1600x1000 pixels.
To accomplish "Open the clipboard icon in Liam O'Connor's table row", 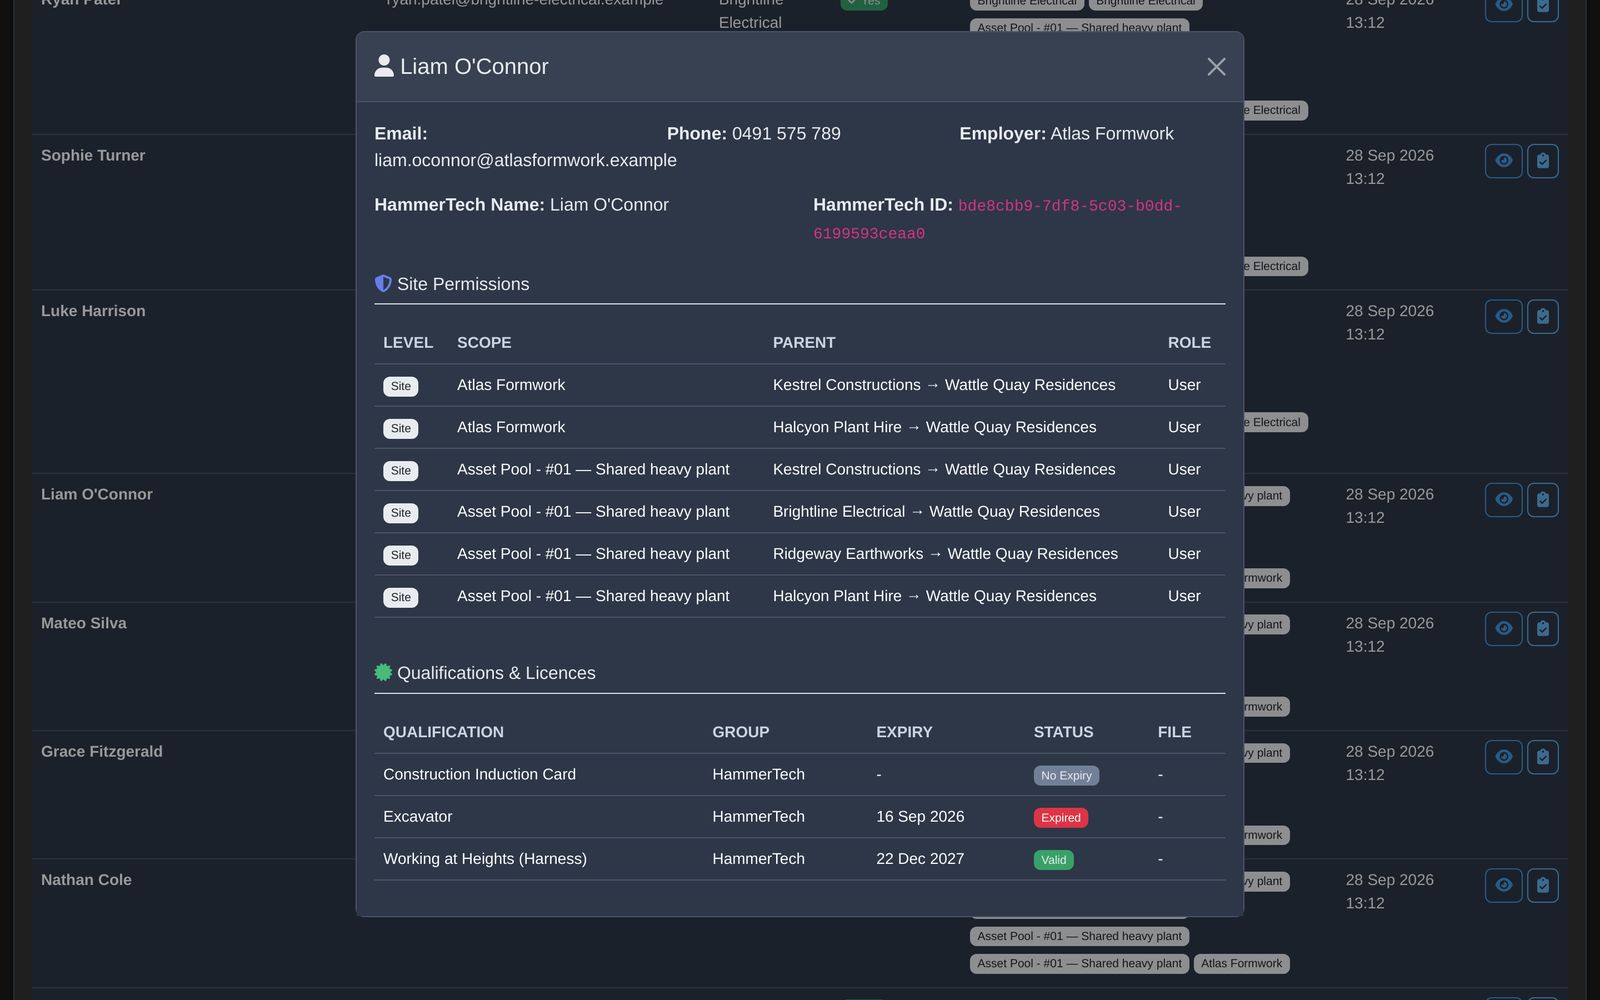I will [x=1543, y=499].
